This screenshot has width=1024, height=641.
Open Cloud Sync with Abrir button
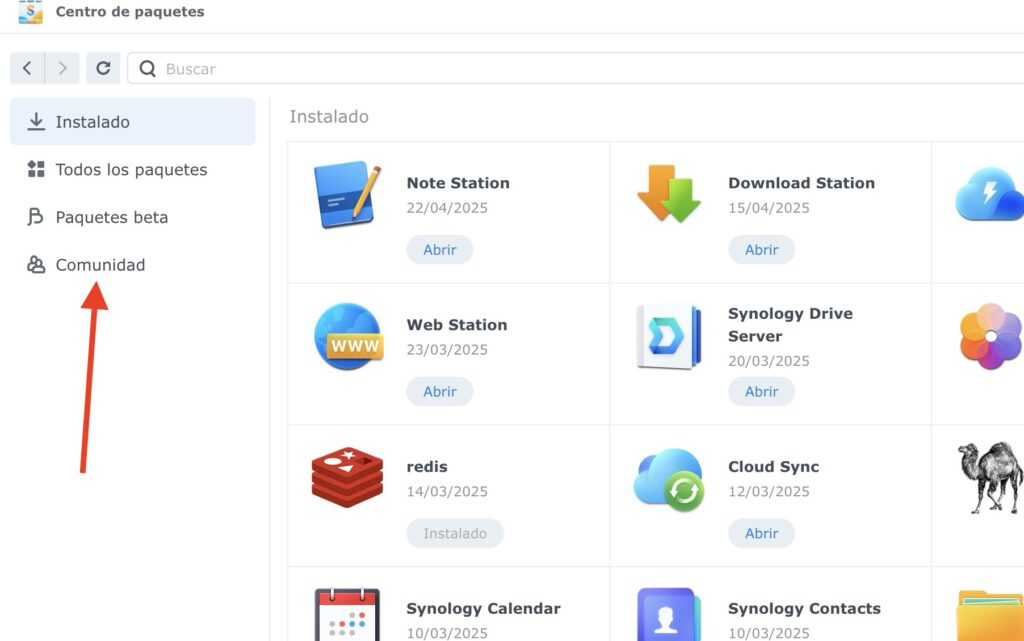pos(761,533)
